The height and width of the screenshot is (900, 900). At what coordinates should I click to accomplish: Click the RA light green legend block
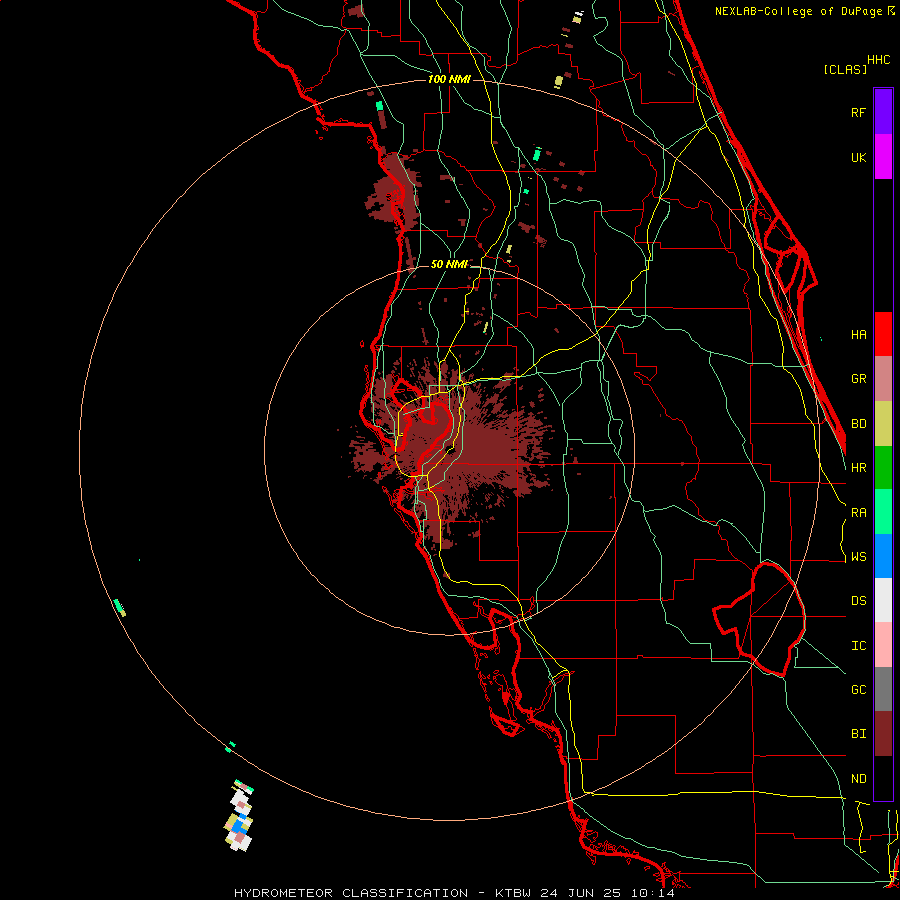pyautogui.click(x=883, y=512)
